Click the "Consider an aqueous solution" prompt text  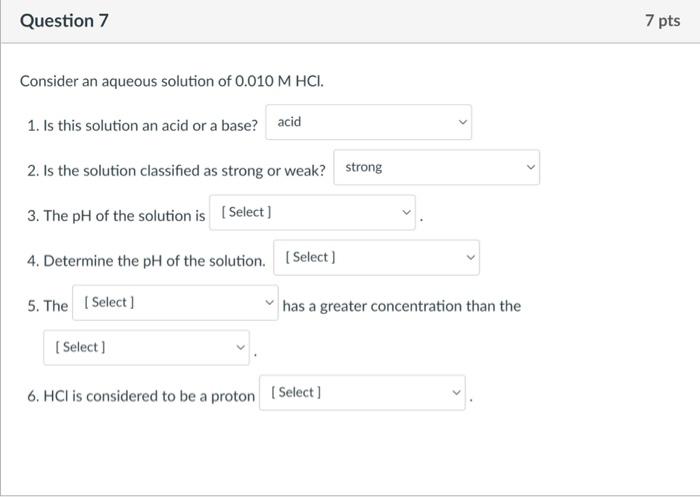pos(172,80)
